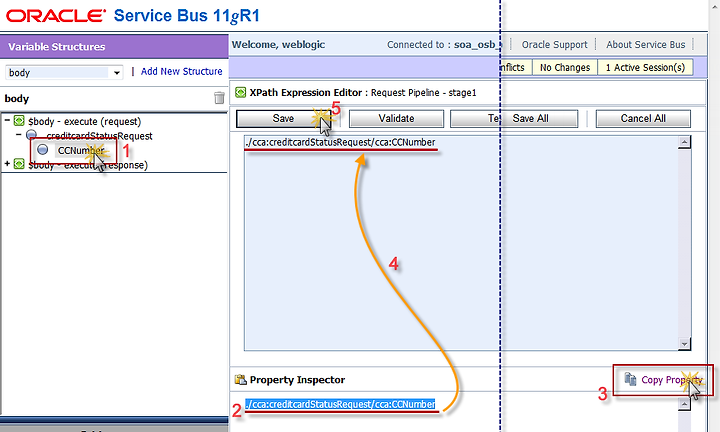
Task: Click the Add New Structure link
Action: pyautogui.click(x=181, y=72)
